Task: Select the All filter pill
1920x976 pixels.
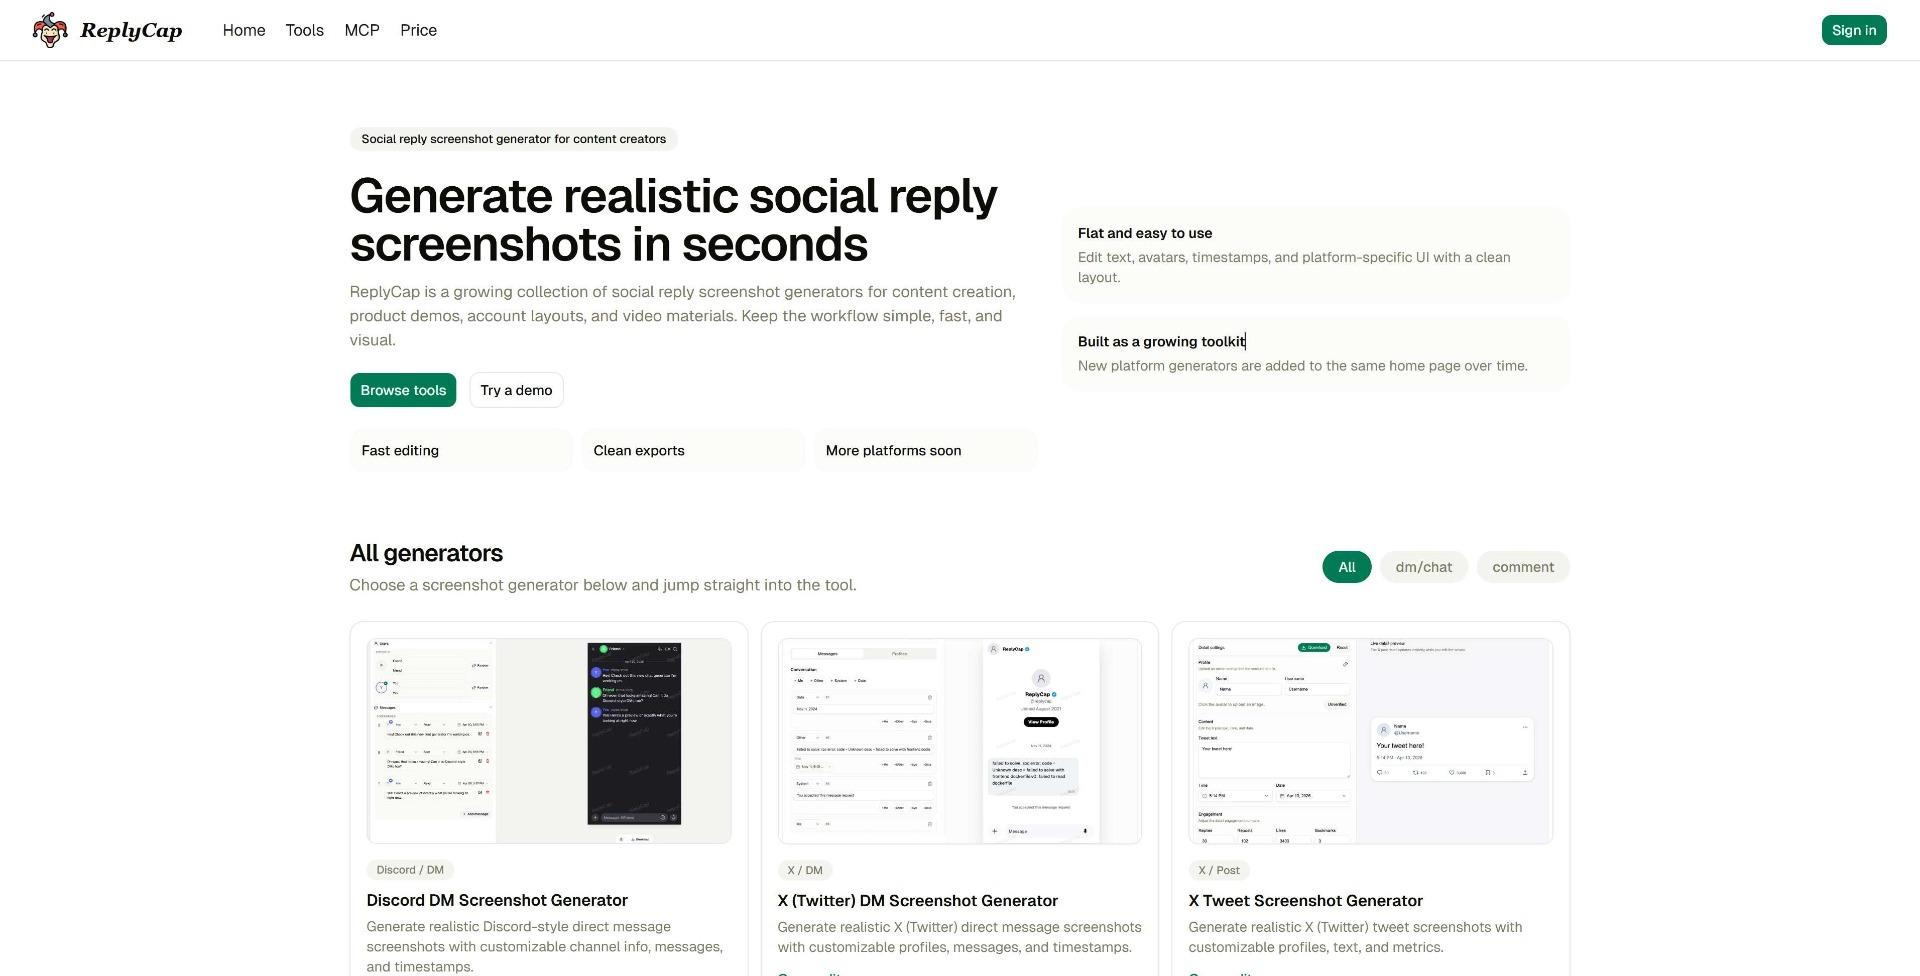Action: coord(1346,567)
